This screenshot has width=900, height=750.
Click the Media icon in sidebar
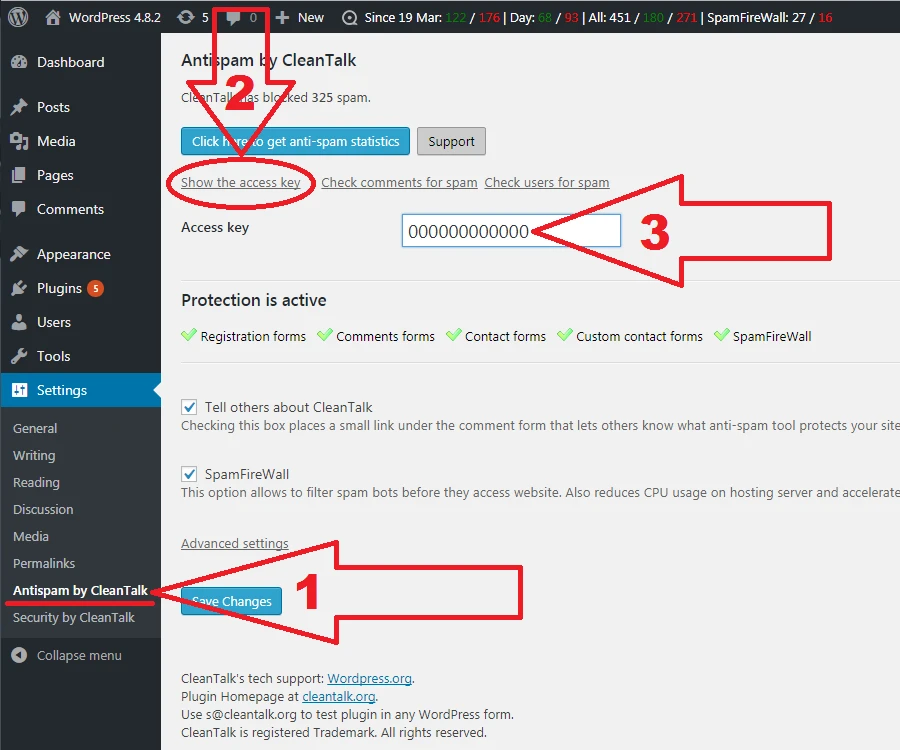(19, 141)
